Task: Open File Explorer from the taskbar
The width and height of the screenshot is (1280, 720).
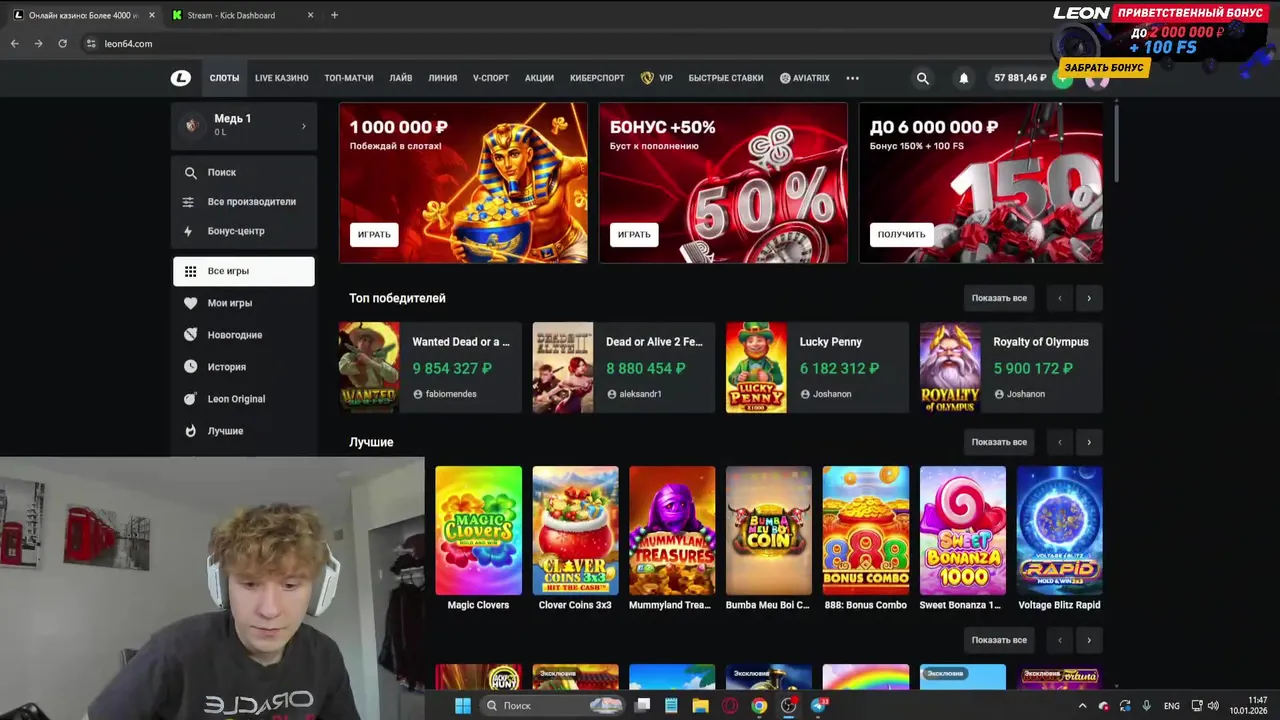Action: coord(701,706)
